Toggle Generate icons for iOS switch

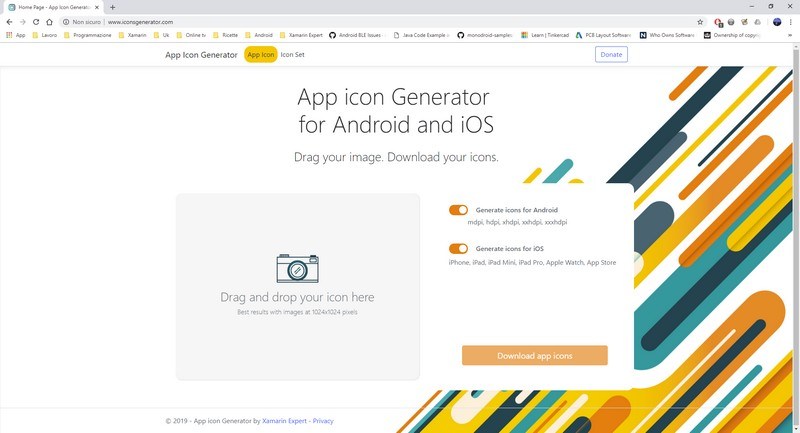pos(458,248)
